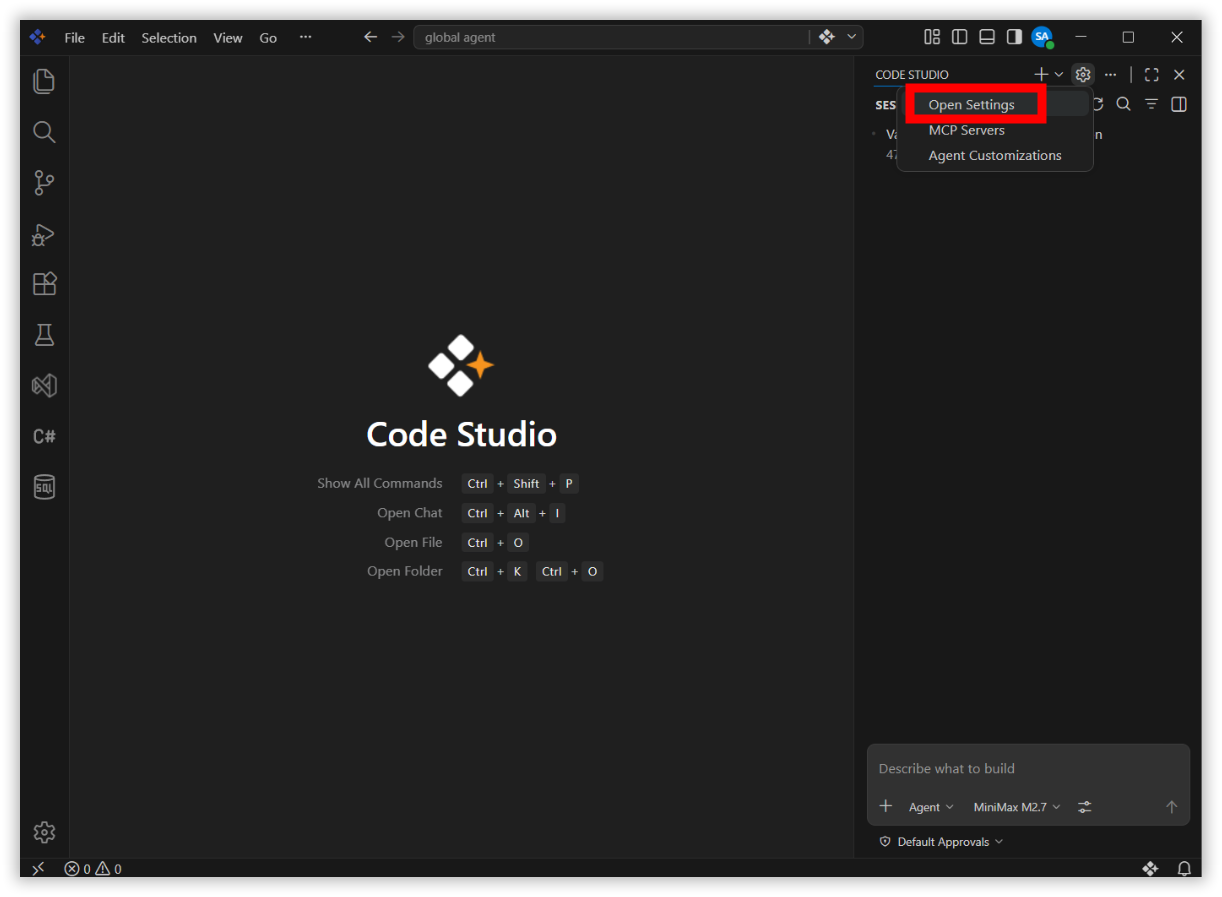Click the remote window indicator in status bar
Viewport: 1222px width, 897px height.
coord(38,869)
